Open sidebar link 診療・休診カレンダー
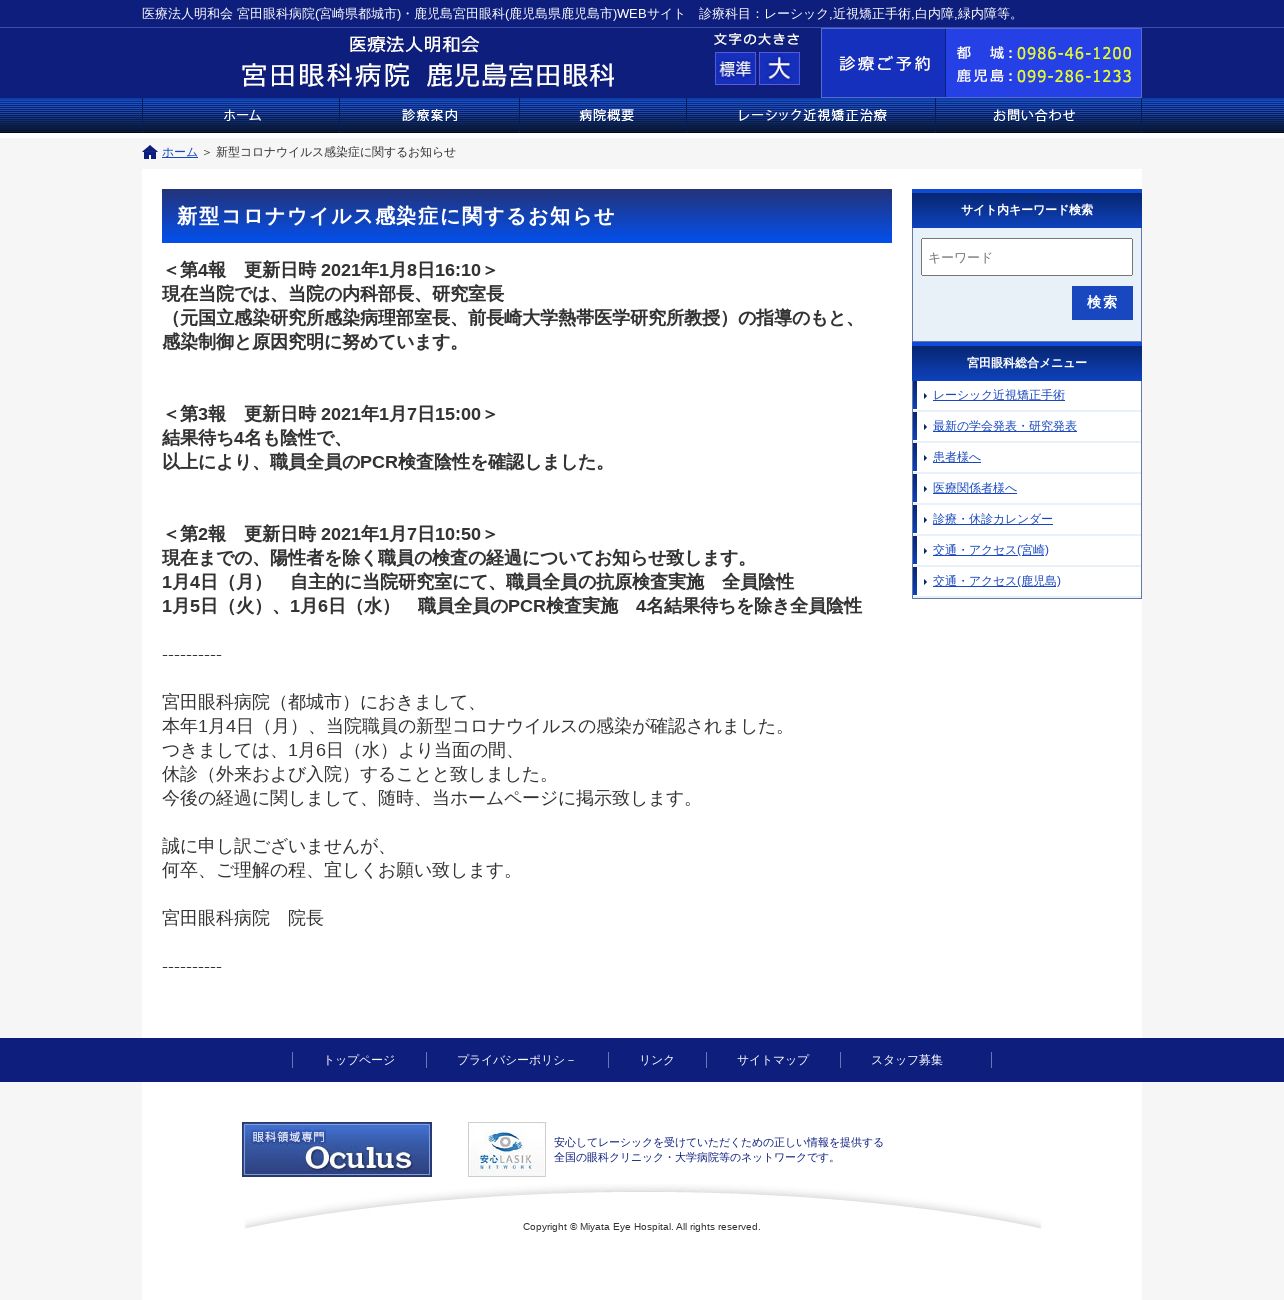 point(993,519)
